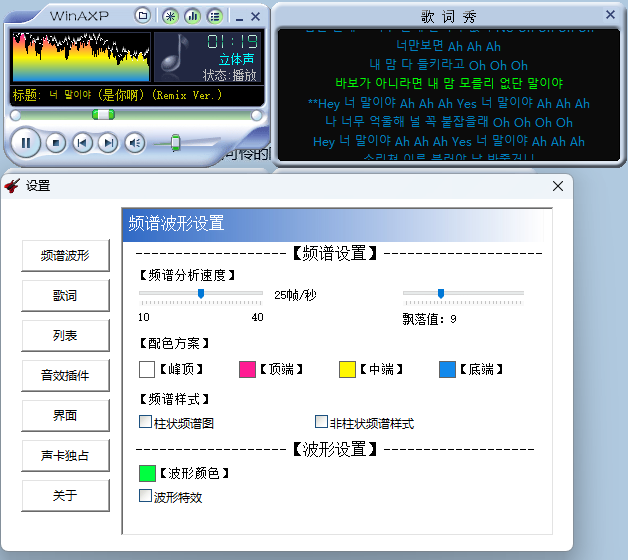628x560 pixels.
Task: Click lyric line 내 맘 다 들키라고
Action: click(x=449, y=65)
